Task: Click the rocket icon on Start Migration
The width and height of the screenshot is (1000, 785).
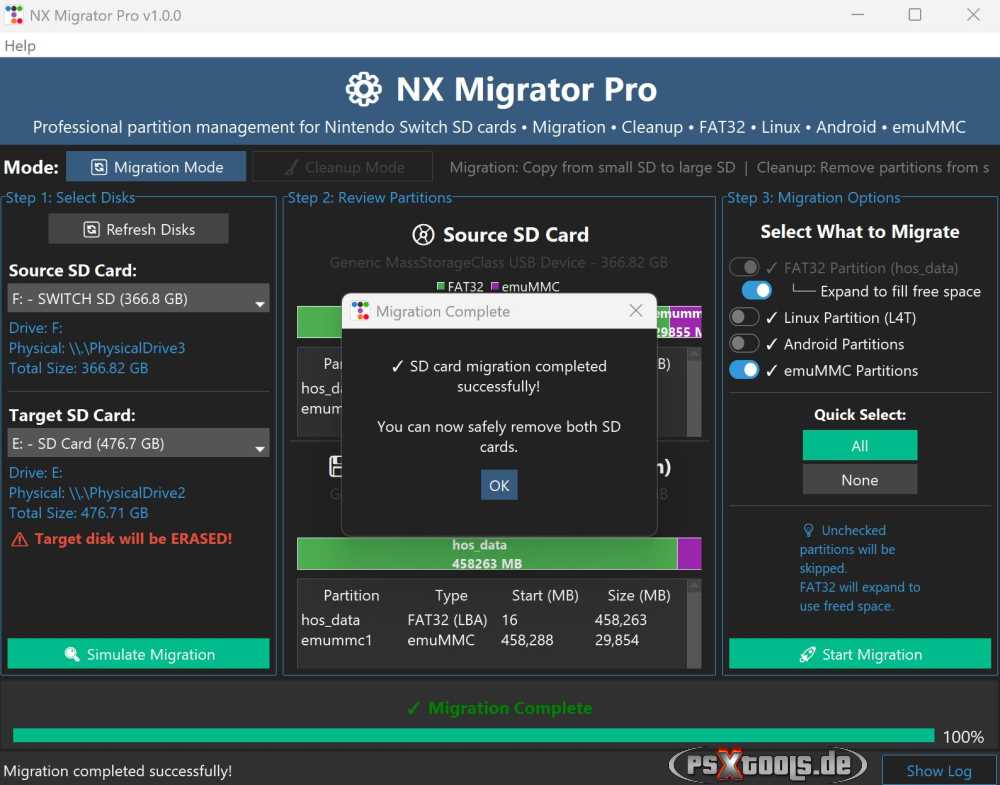Action: click(x=808, y=654)
